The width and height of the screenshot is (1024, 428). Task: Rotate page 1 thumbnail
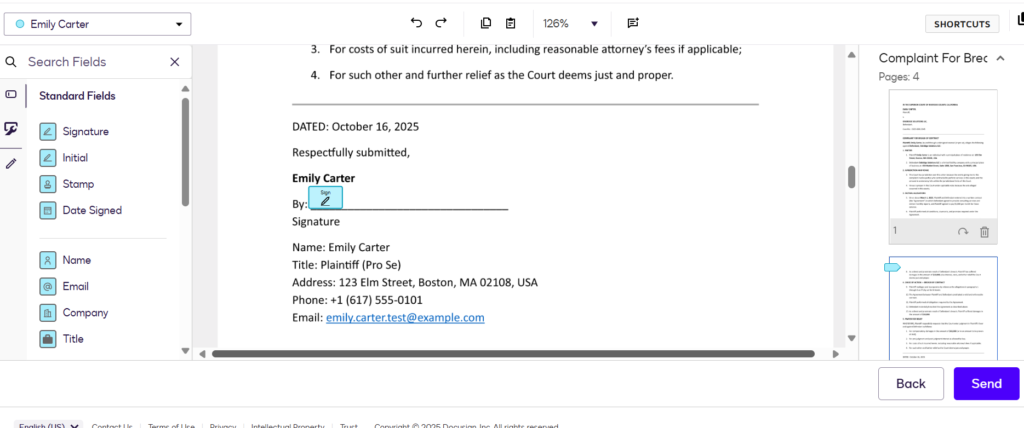click(962, 231)
